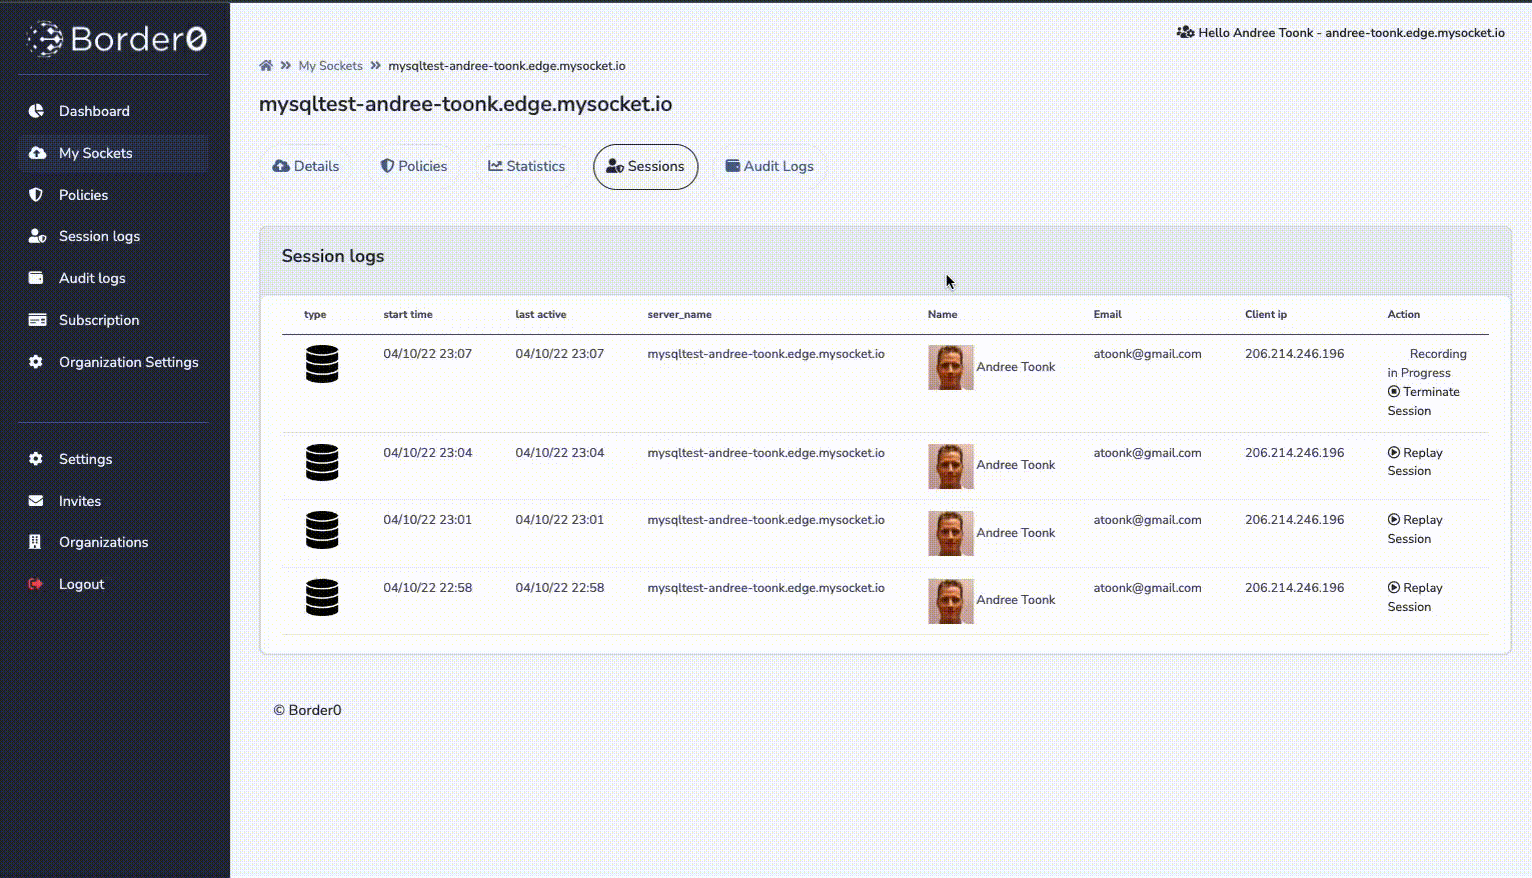Replay the 23:04 session

1415,462
